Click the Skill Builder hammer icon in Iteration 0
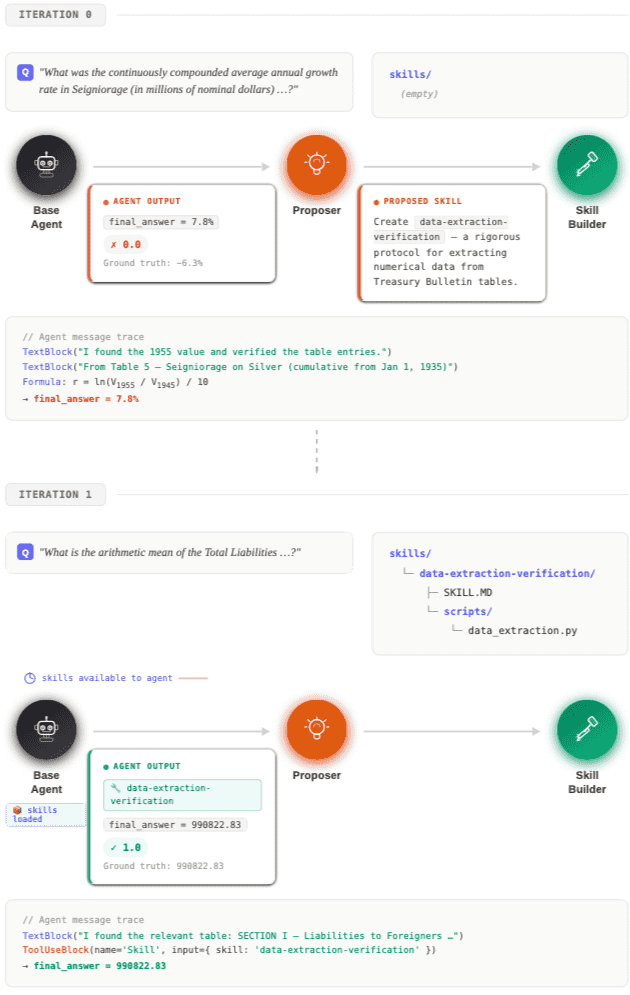The width and height of the screenshot is (630, 995). pyautogui.click(x=586, y=165)
